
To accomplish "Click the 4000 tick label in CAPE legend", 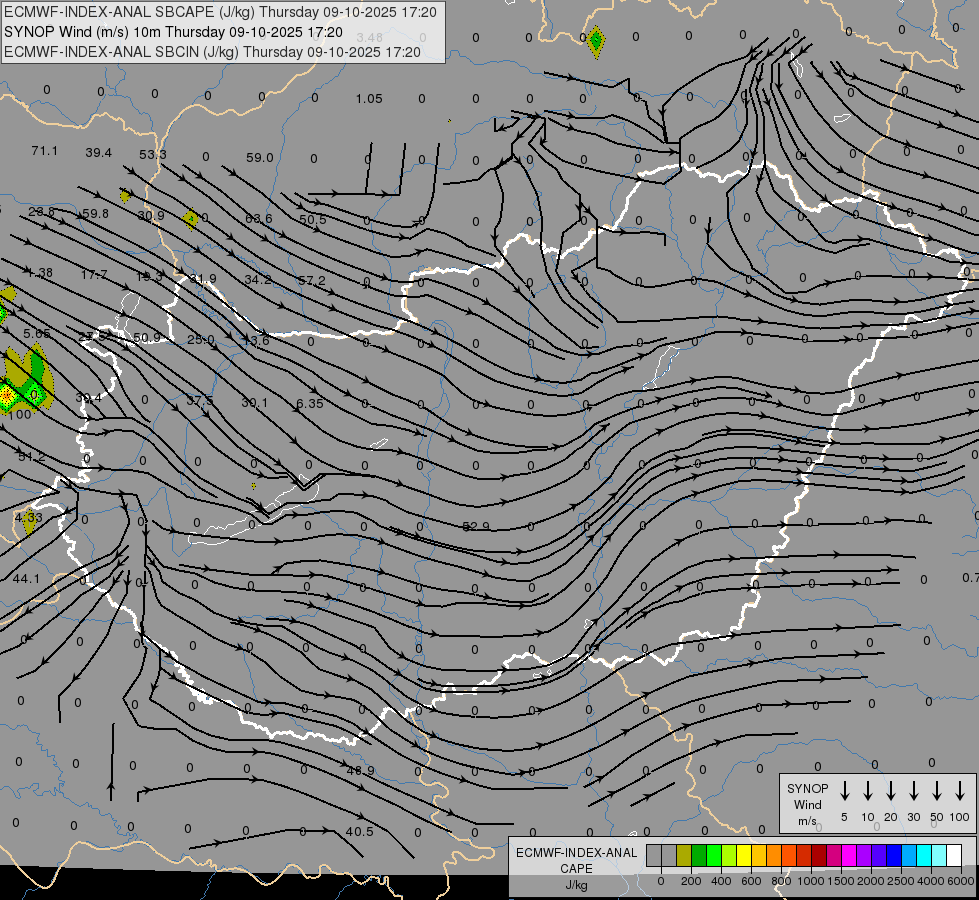I will tap(931, 881).
